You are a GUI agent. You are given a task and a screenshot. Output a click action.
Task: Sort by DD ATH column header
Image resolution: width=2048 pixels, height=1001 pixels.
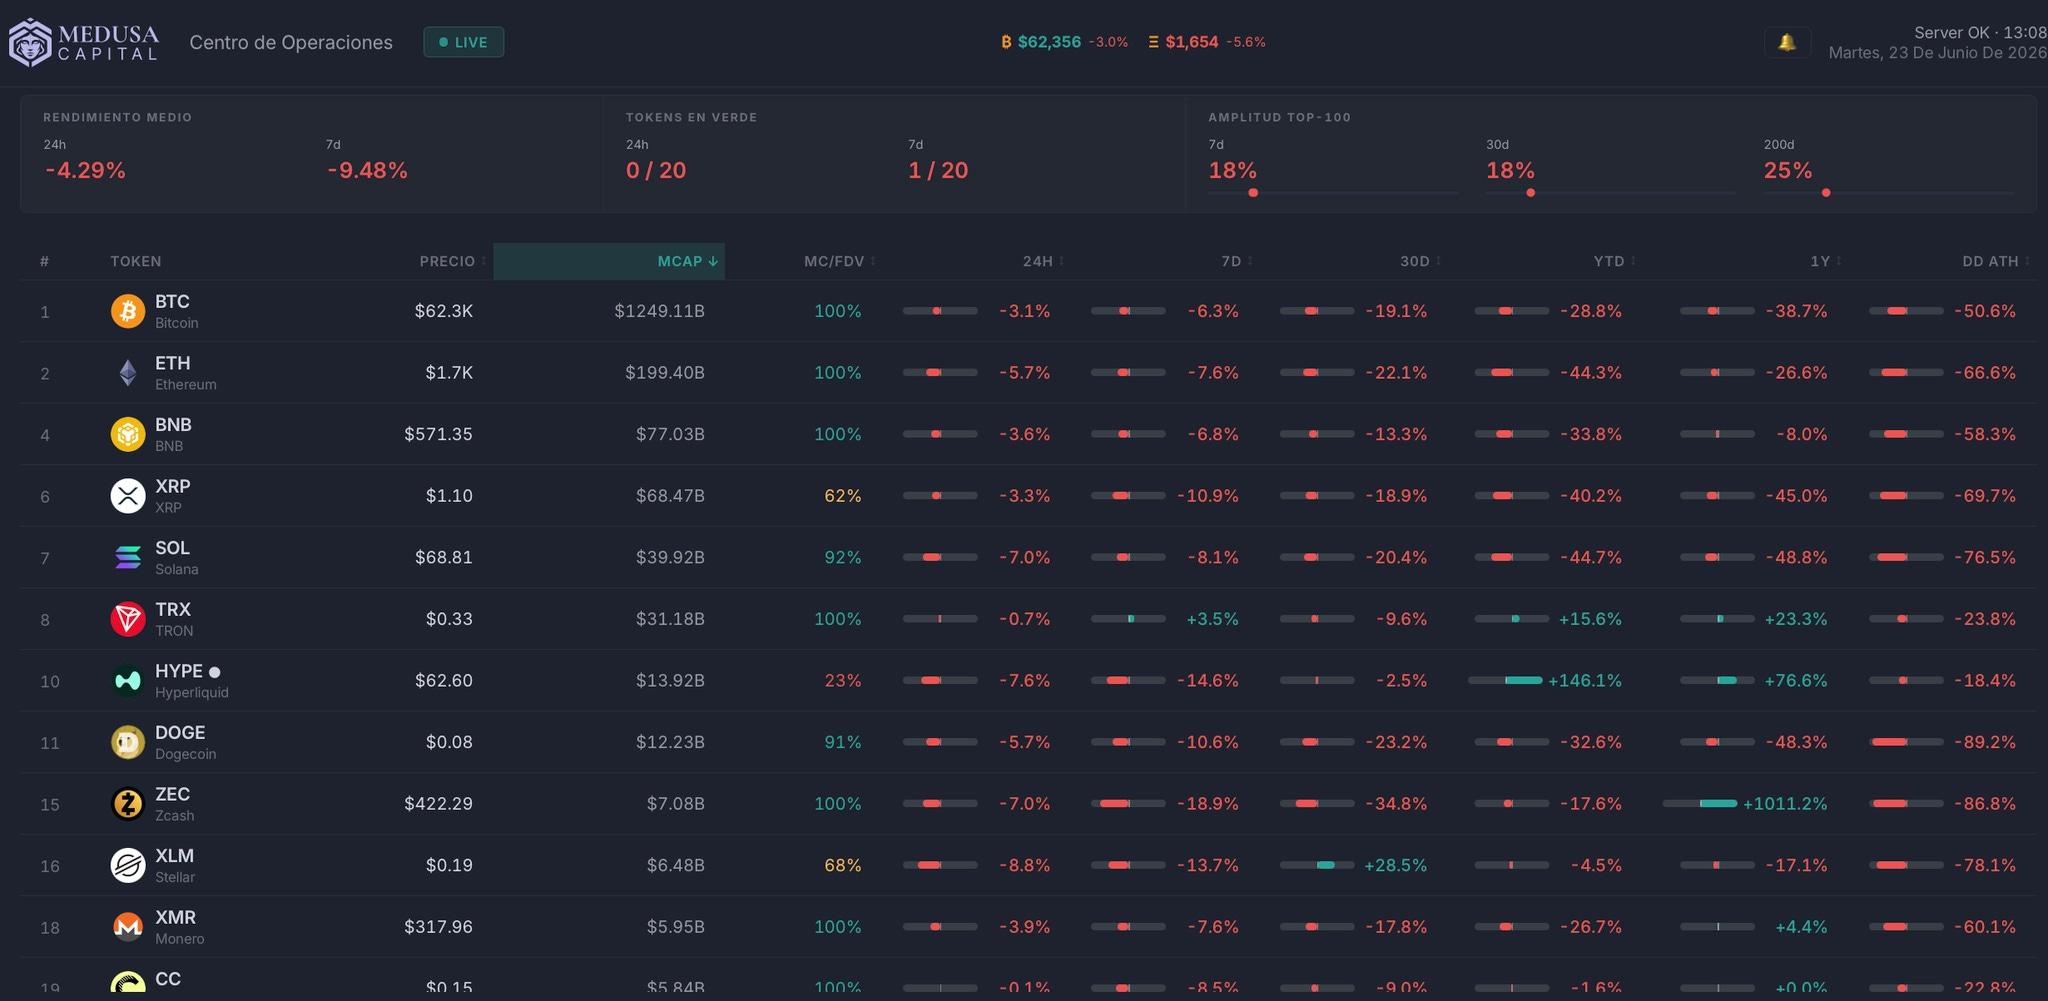click(1995, 261)
